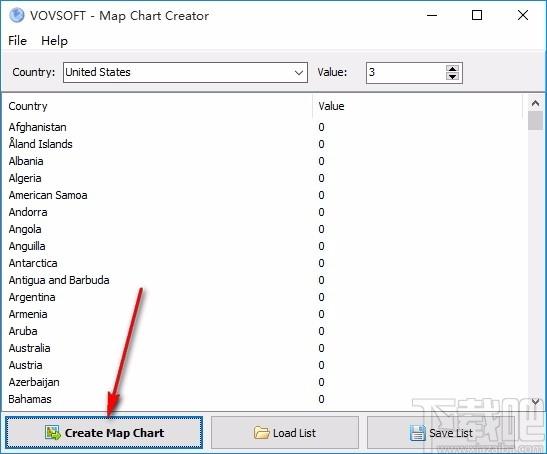This screenshot has height=454, width=547.
Task: Click the scrollbar up arrow
Action: point(535,103)
